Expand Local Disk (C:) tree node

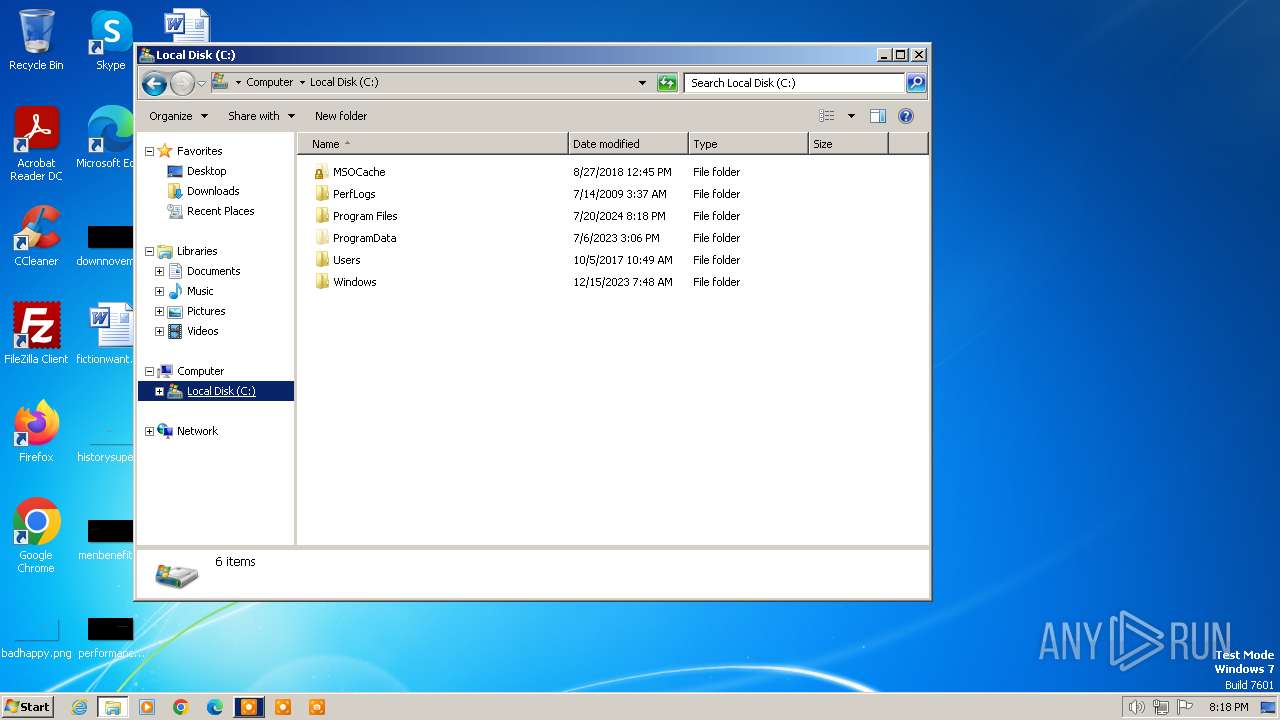[159, 391]
